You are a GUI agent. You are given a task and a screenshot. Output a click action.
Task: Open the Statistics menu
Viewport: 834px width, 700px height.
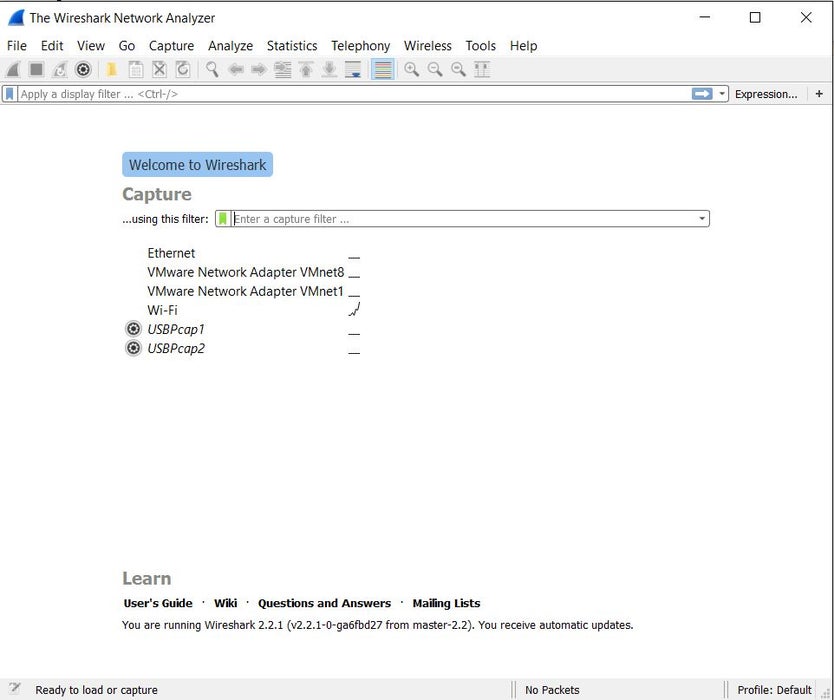tap(292, 46)
